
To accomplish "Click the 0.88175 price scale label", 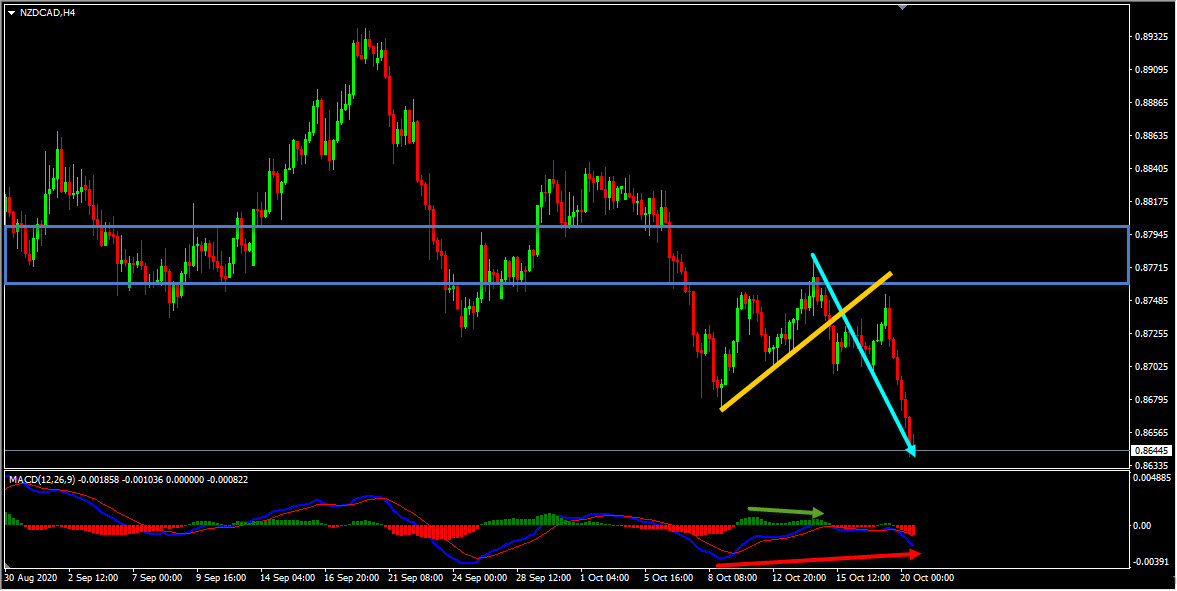I will point(1151,201).
